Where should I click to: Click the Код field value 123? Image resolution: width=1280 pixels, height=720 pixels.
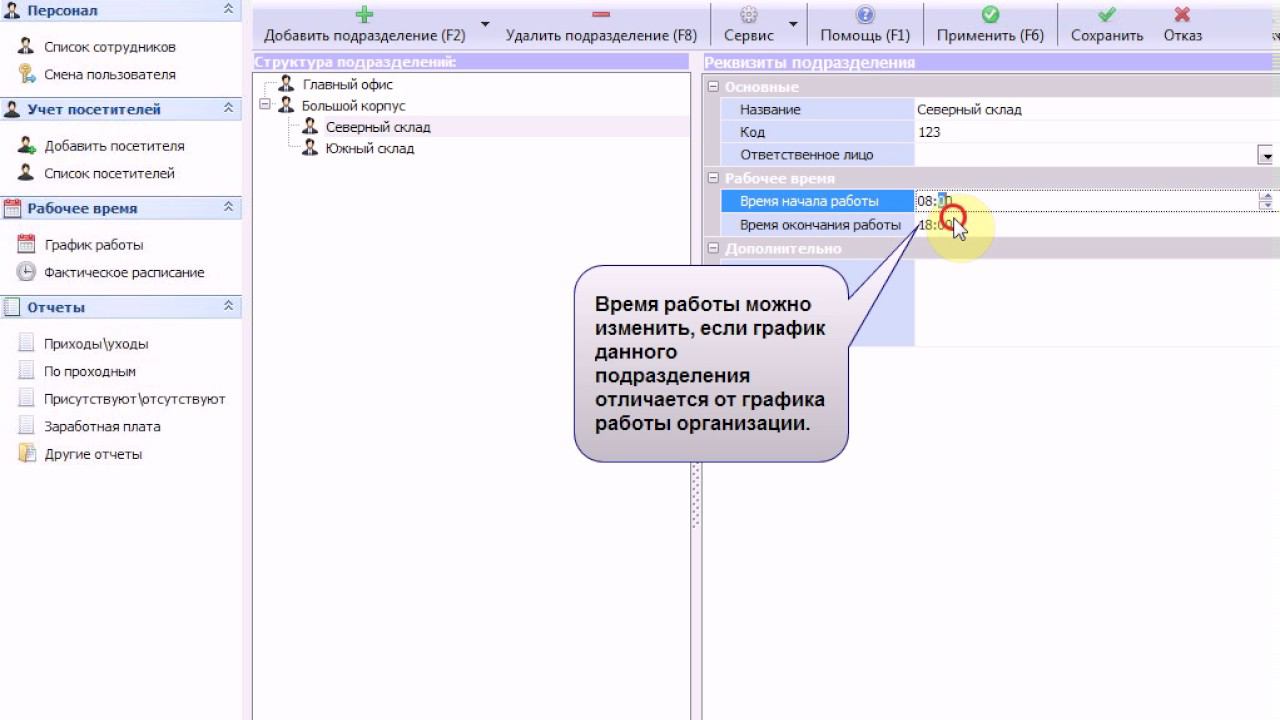click(928, 132)
